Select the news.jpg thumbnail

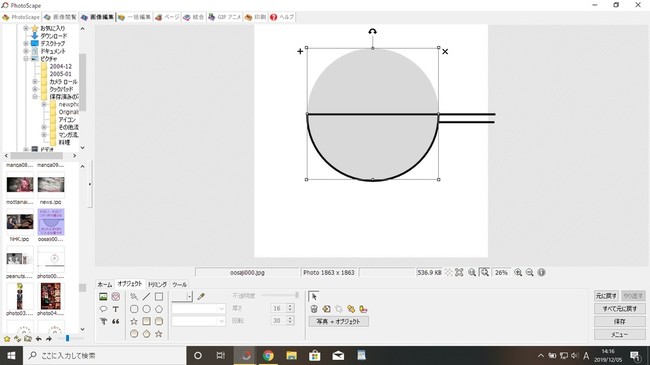click(51, 185)
